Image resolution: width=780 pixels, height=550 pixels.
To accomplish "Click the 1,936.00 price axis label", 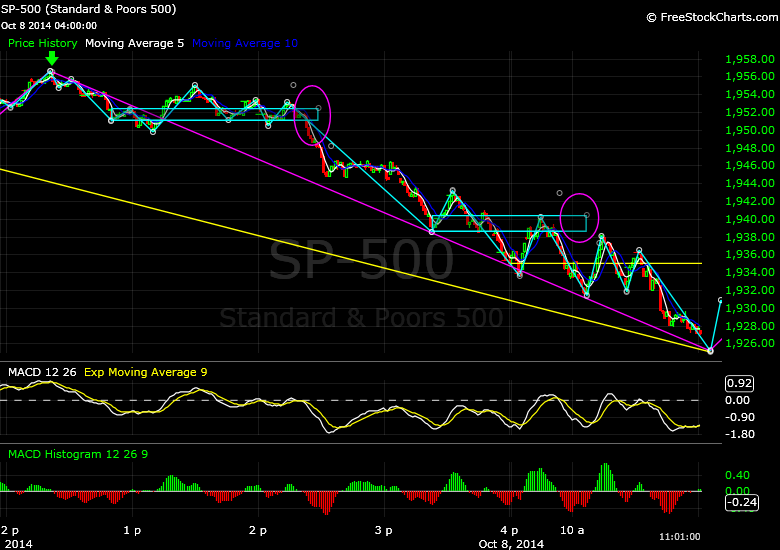I will pos(750,255).
